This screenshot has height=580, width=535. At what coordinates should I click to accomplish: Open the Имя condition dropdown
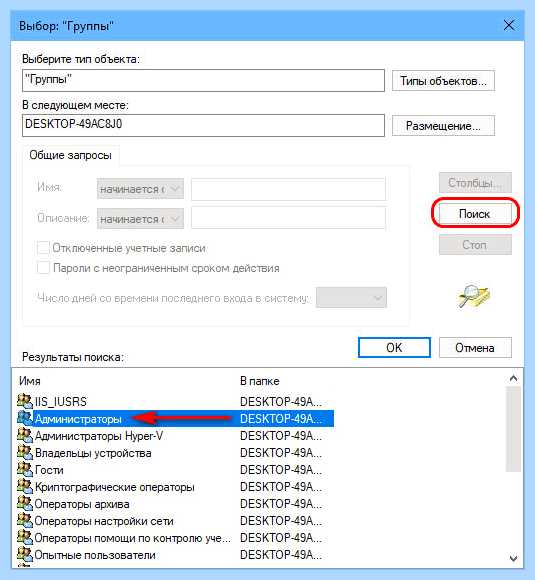[140, 189]
